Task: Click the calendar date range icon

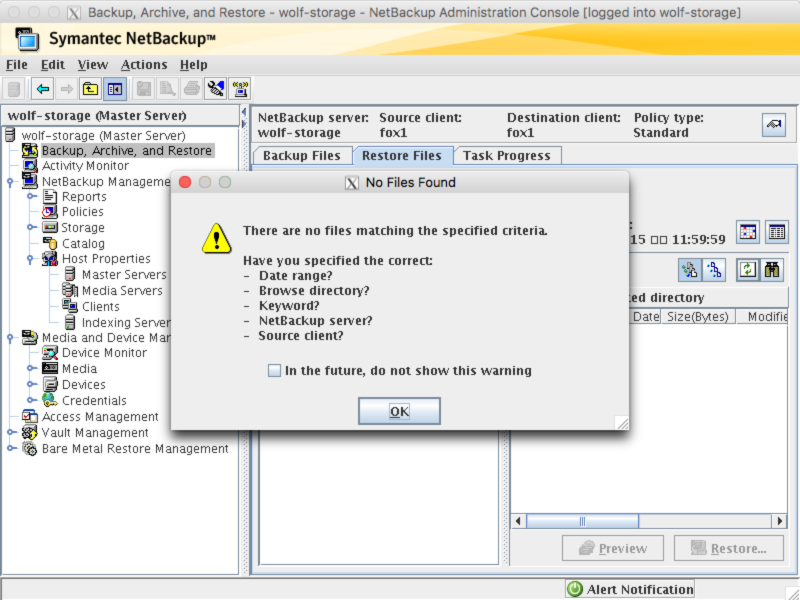Action: point(748,231)
